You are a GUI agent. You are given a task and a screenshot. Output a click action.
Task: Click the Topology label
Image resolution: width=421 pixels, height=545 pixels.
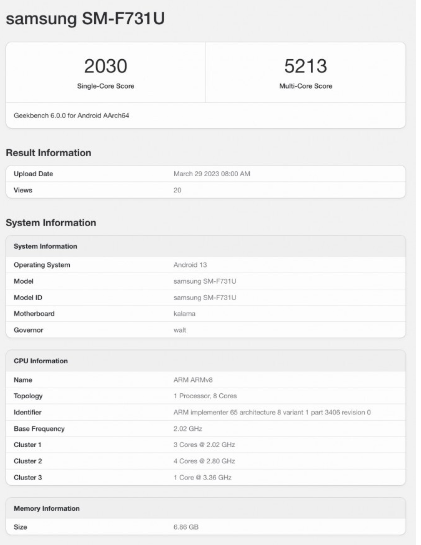click(x=28, y=396)
